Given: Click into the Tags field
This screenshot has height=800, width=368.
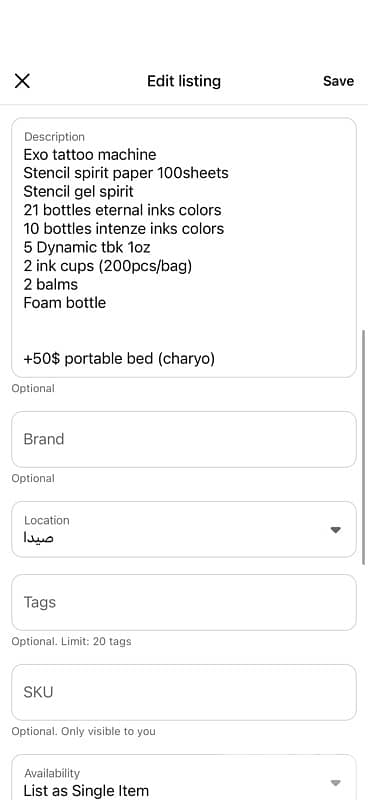Looking at the screenshot, I should 184,603.
